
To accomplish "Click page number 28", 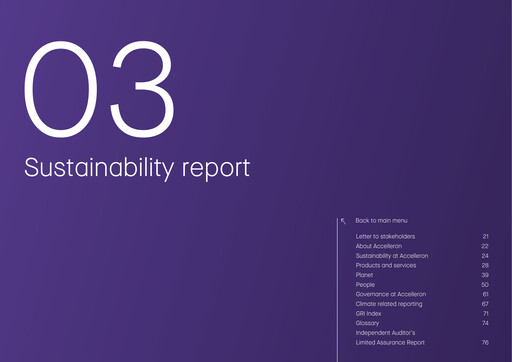I will 485,265.
